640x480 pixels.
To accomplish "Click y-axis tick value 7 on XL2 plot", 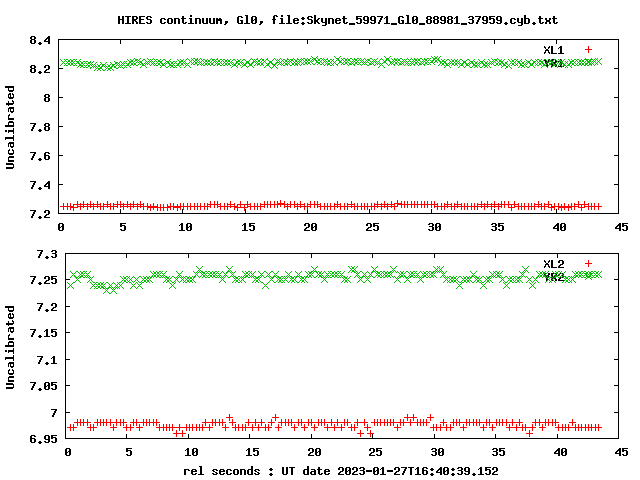I will click(54, 413).
